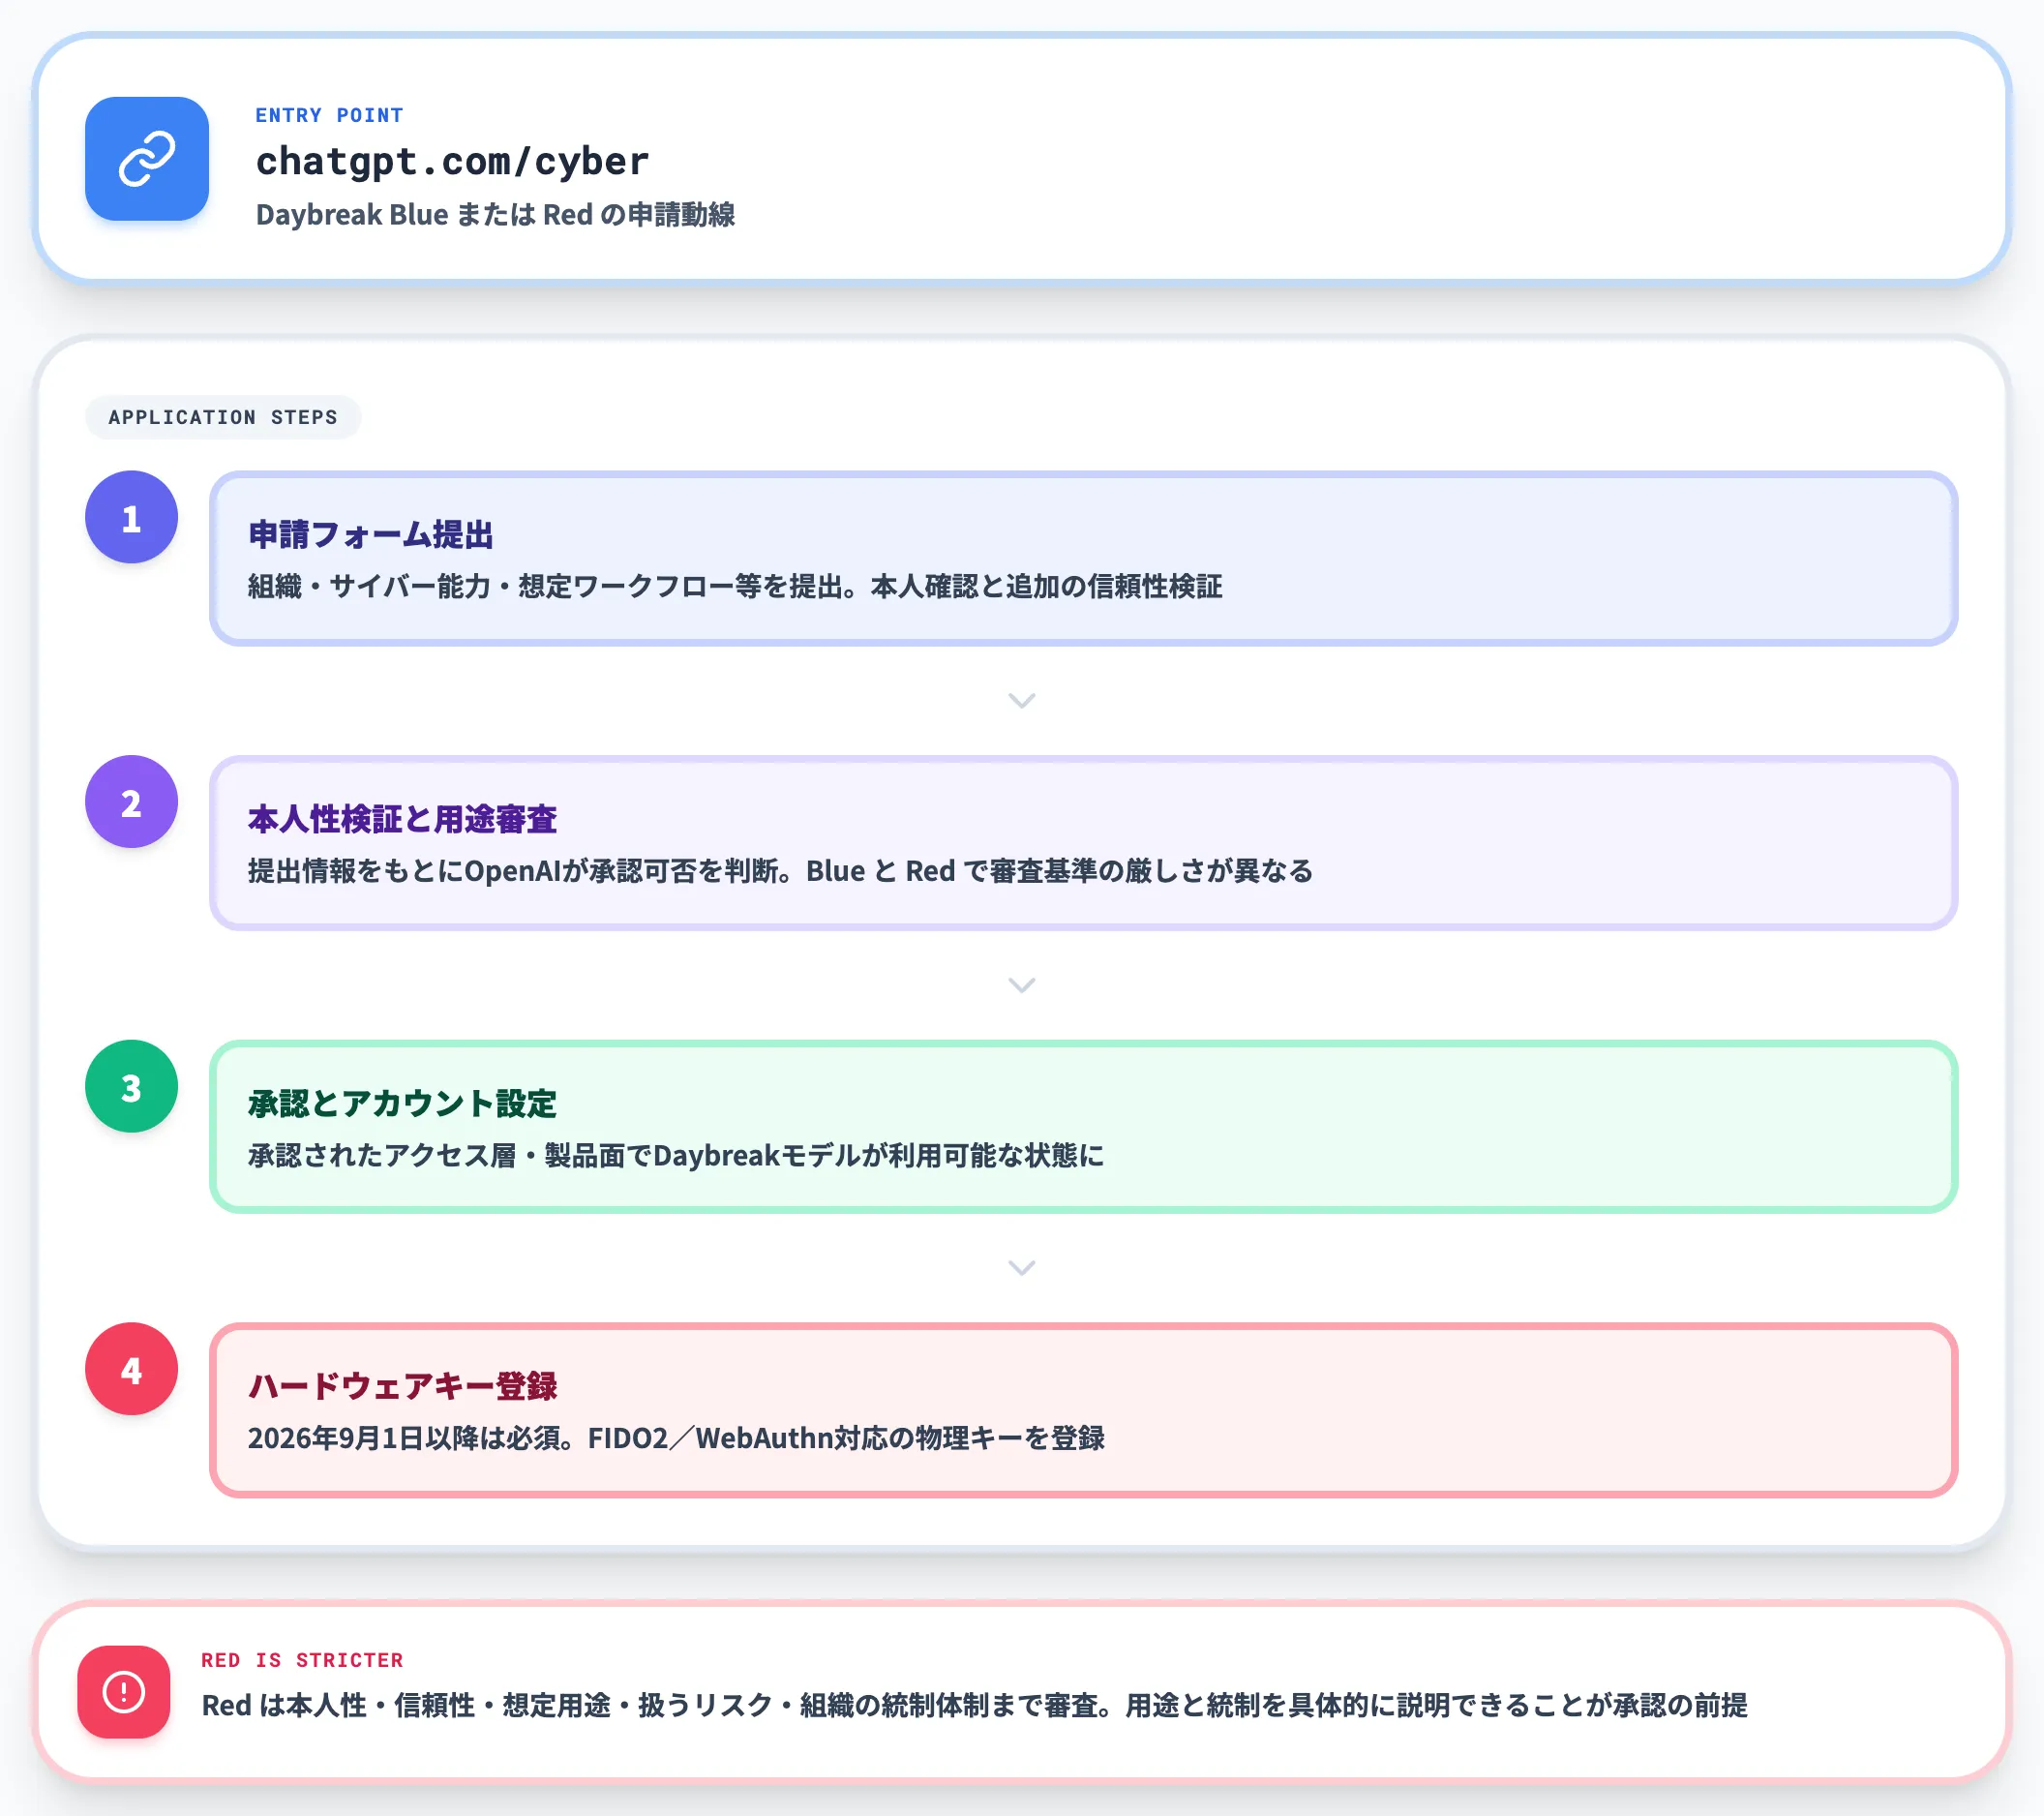Image resolution: width=2044 pixels, height=1816 pixels.
Task: Click the 承認とアカウント設定 heading
Action: tap(402, 1103)
